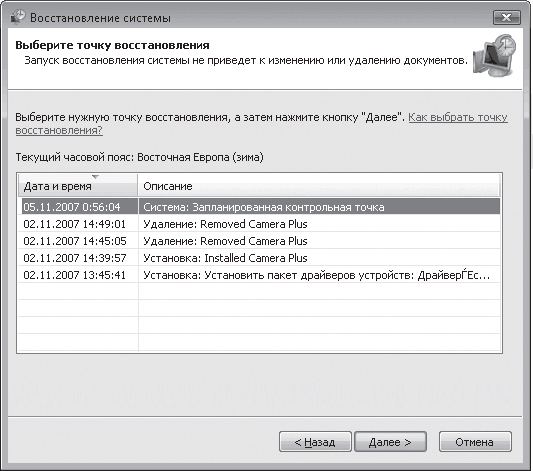Select restore point 02.11.2007 14:49:01
The height and width of the screenshot is (471, 533).
pos(259,224)
